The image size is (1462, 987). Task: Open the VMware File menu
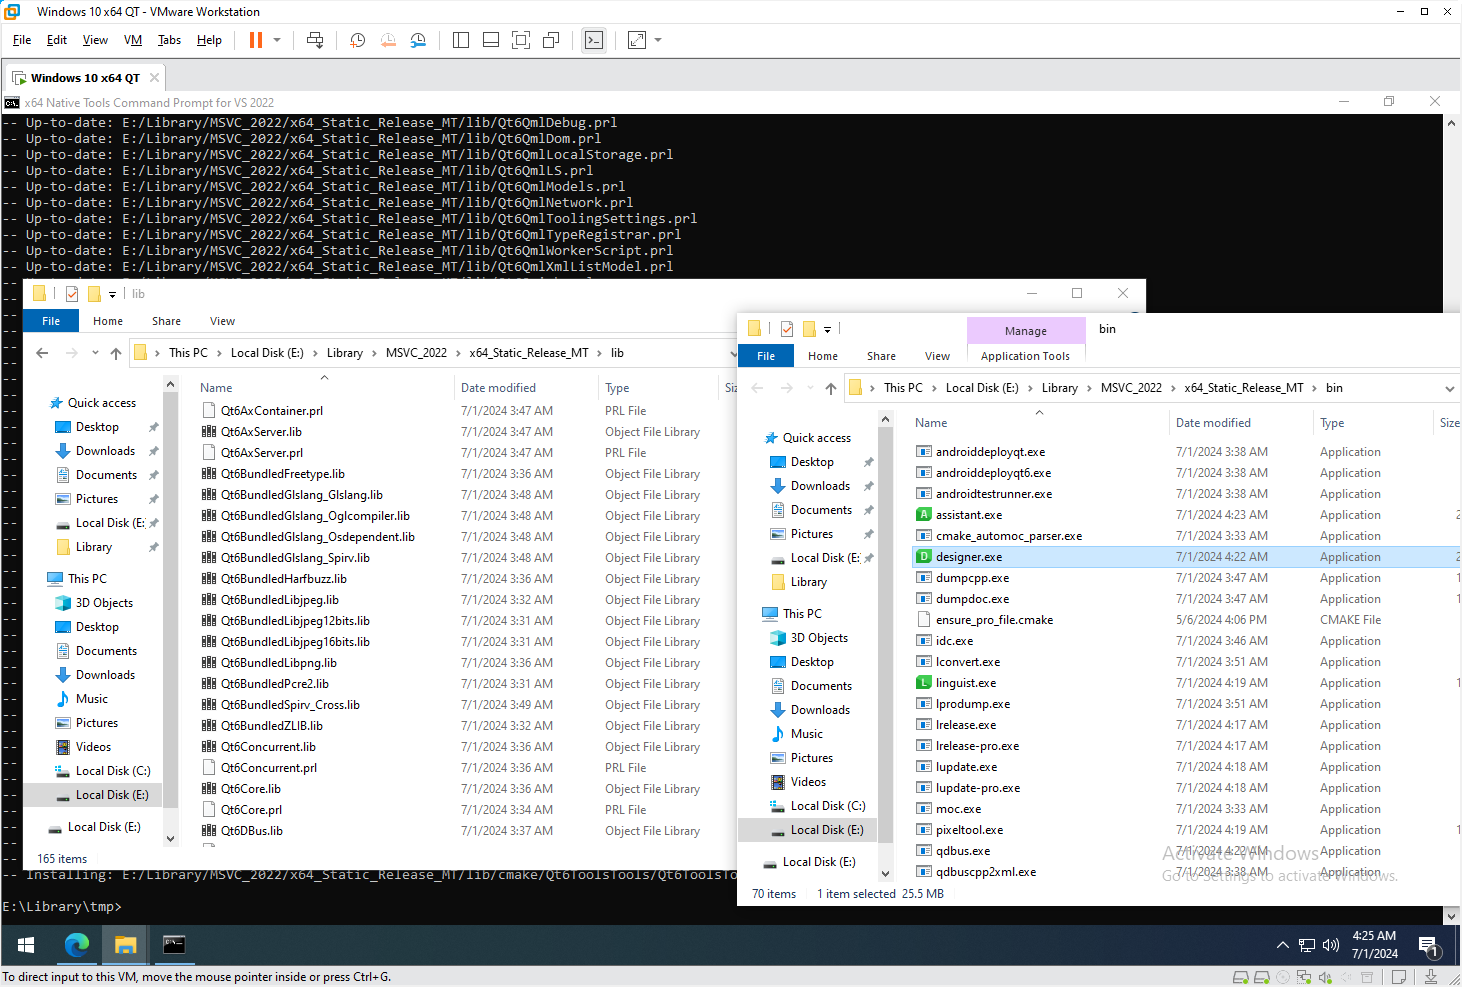coord(22,40)
